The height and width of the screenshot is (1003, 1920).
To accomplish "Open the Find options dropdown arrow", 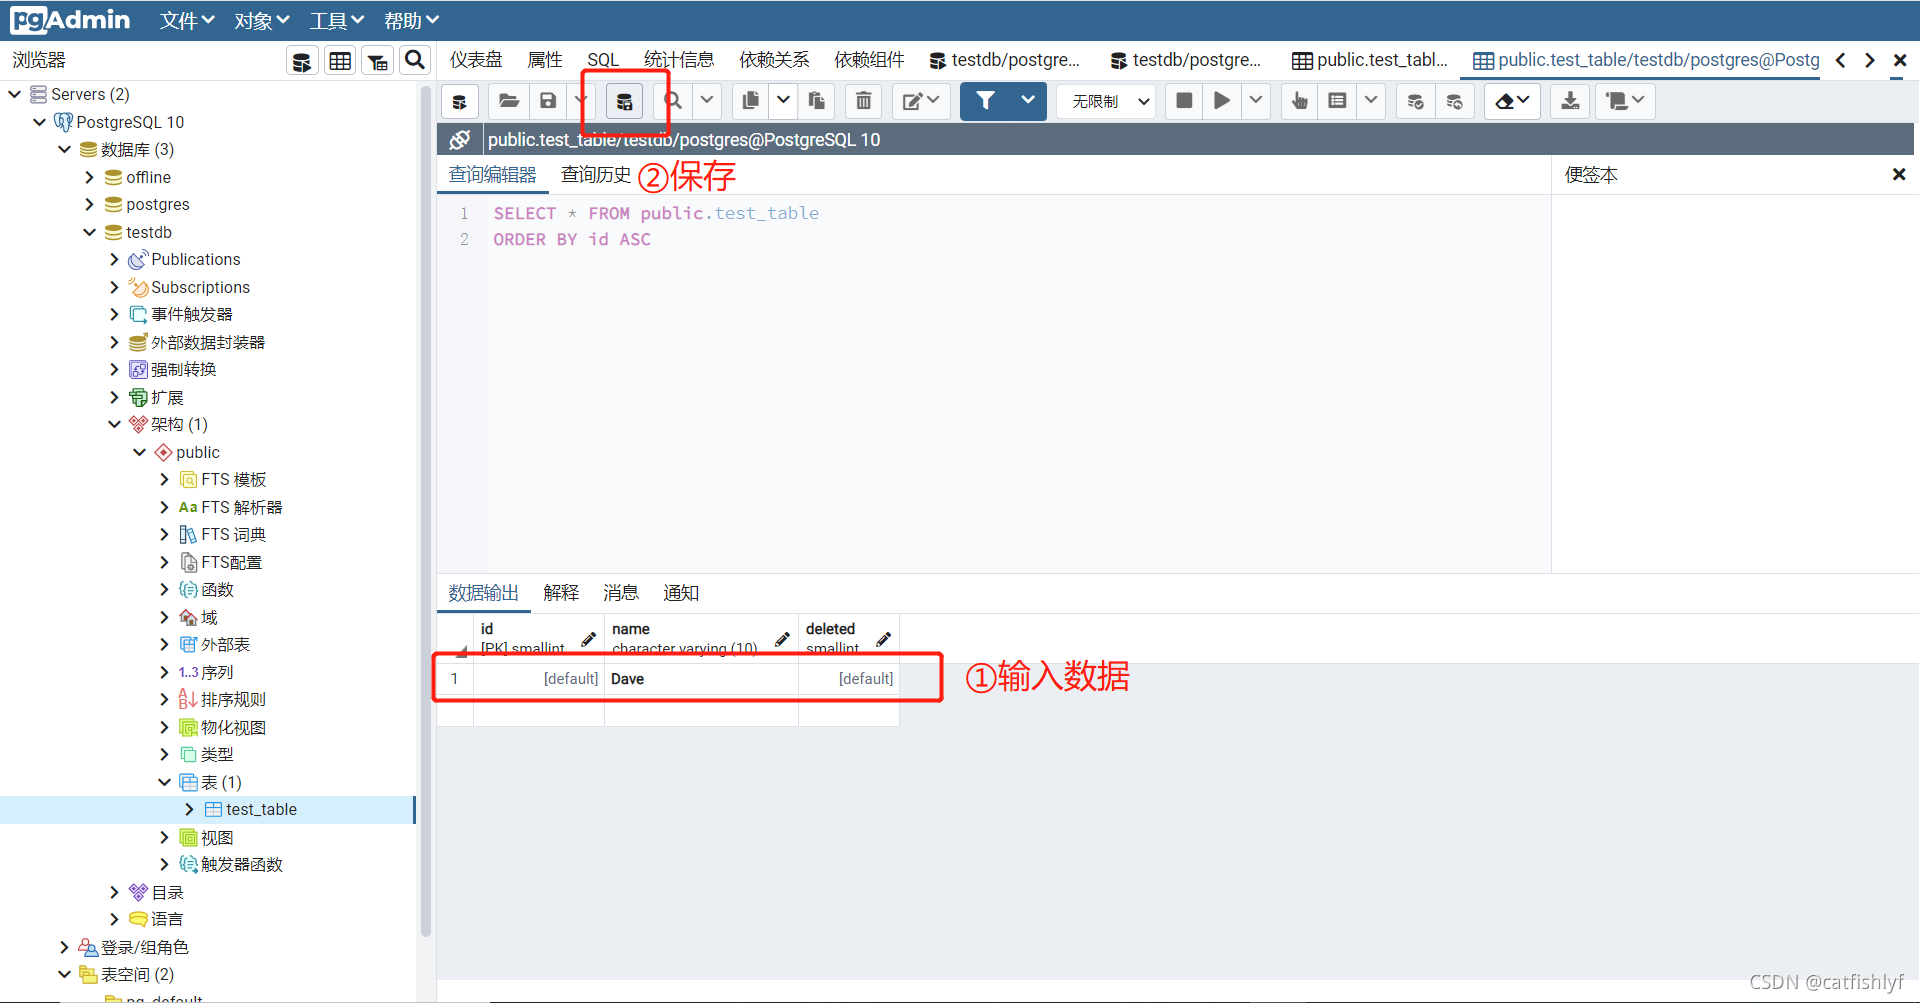I will pos(707,101).
